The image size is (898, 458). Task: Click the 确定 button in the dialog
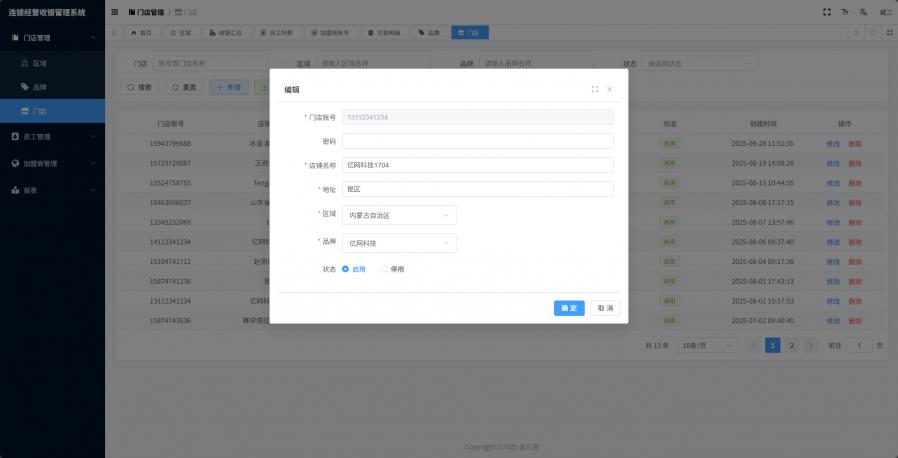click(569, 308)
